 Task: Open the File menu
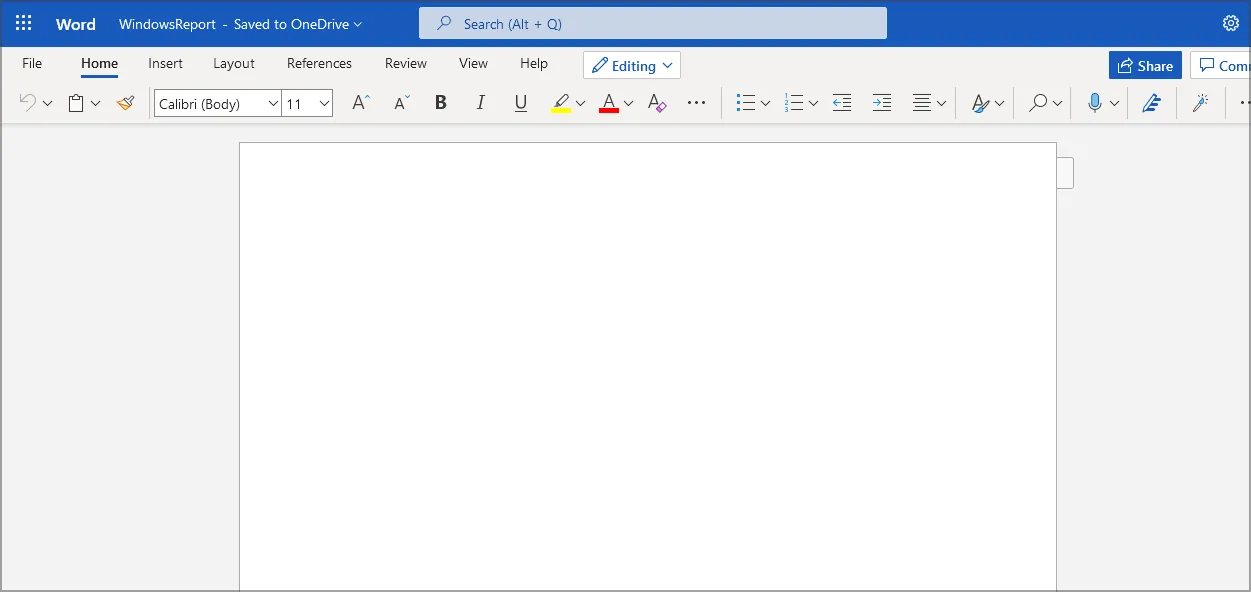[32, 64]
